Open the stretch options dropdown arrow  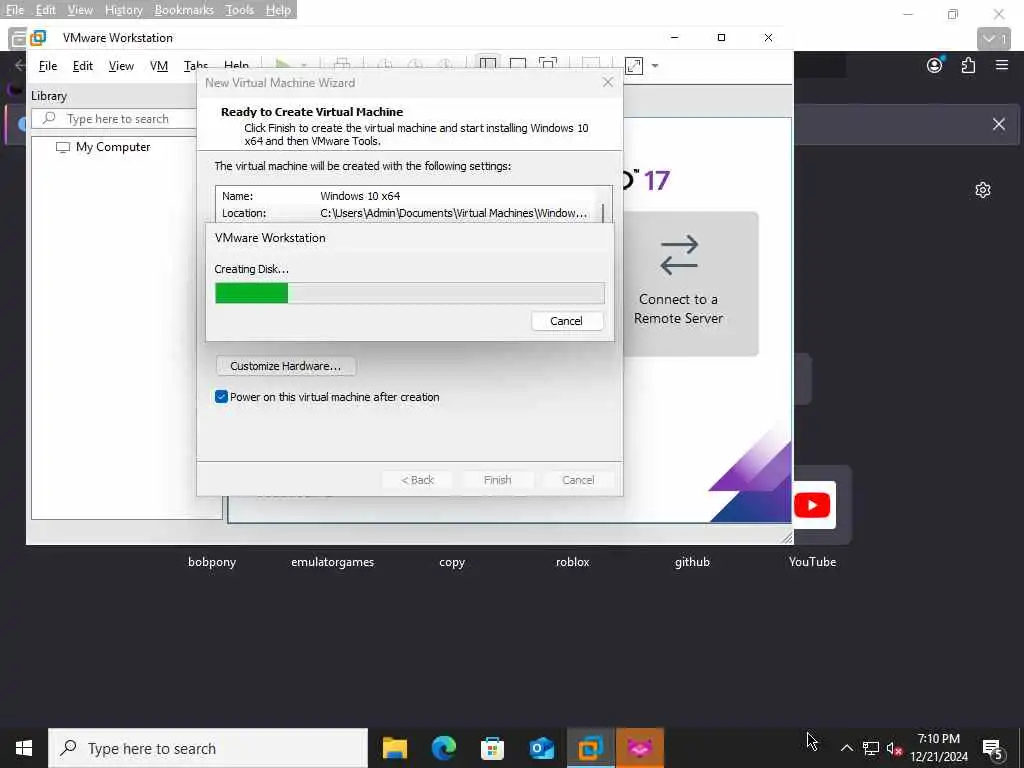(x=655, y=65)
